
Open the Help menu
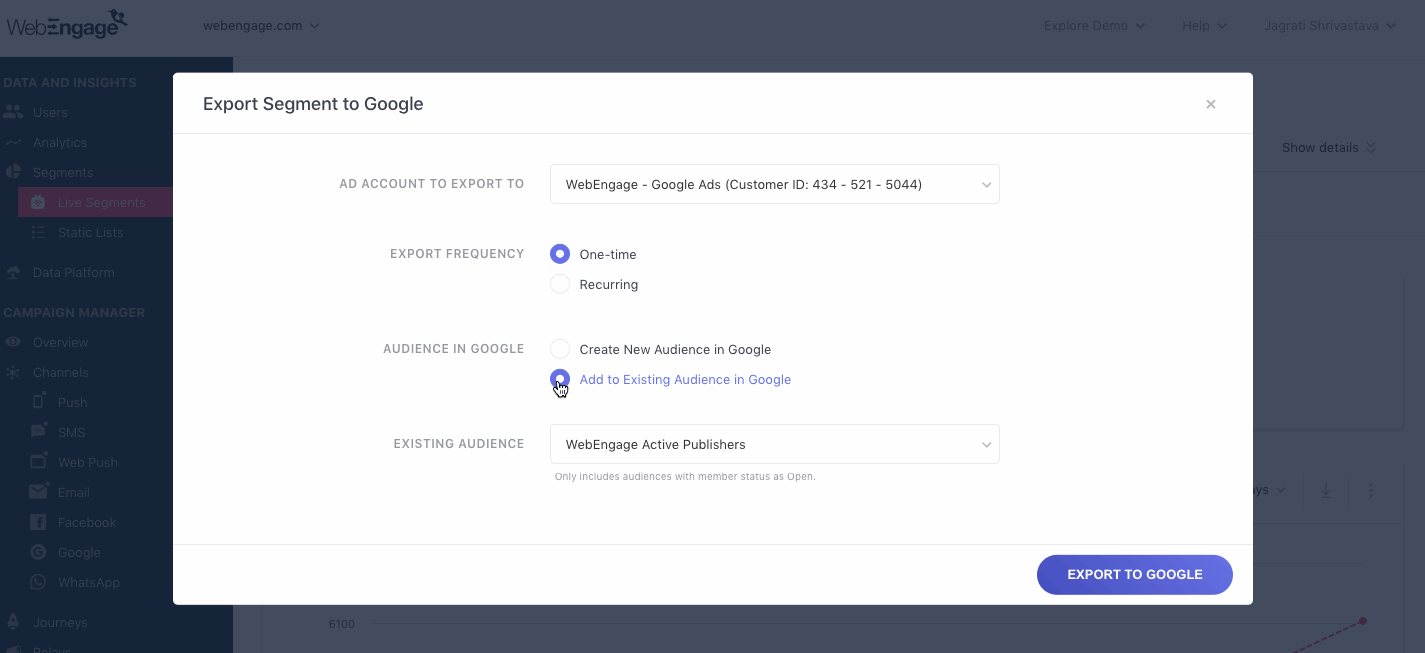(1204, 26)
